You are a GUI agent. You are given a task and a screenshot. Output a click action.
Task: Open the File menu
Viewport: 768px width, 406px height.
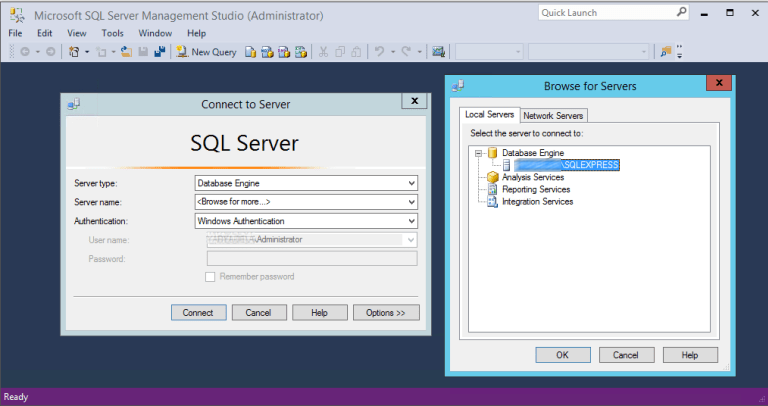click(15, 33)
